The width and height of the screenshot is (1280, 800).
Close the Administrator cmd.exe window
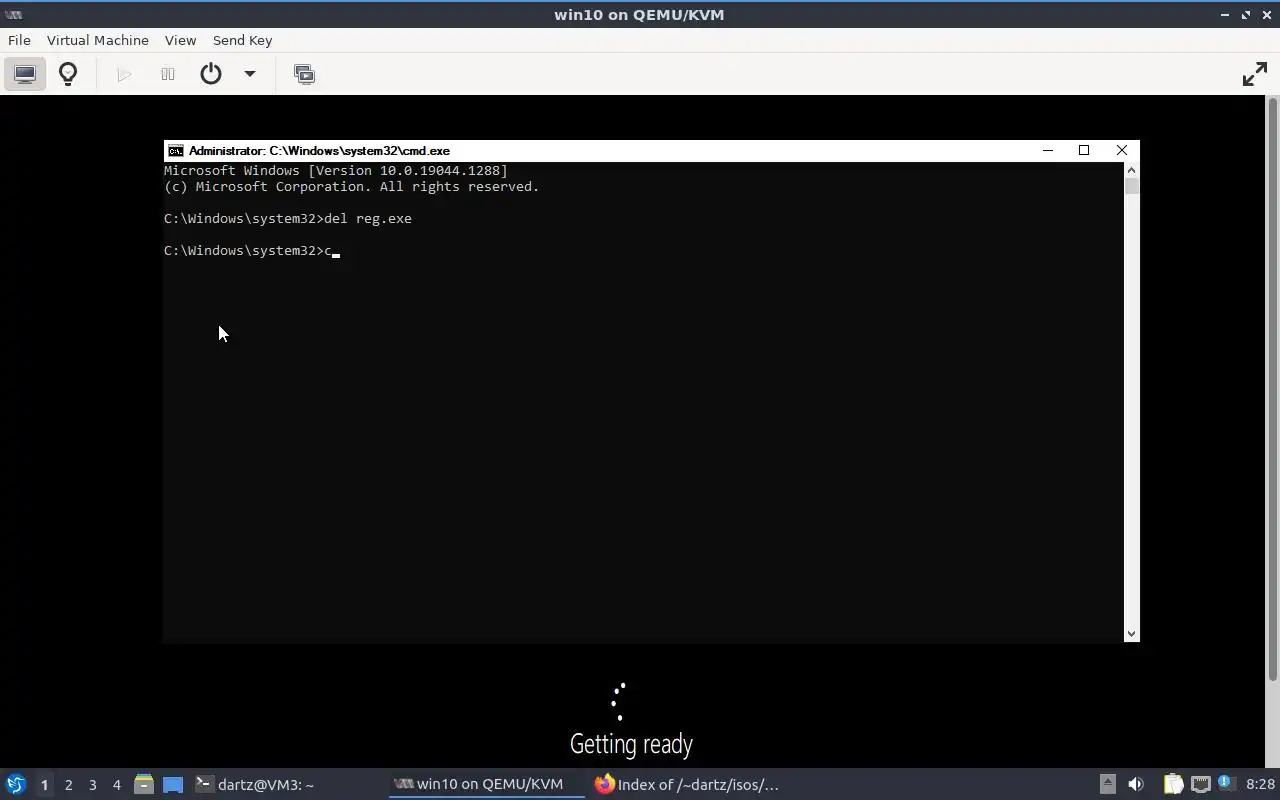coord(1122,150)
